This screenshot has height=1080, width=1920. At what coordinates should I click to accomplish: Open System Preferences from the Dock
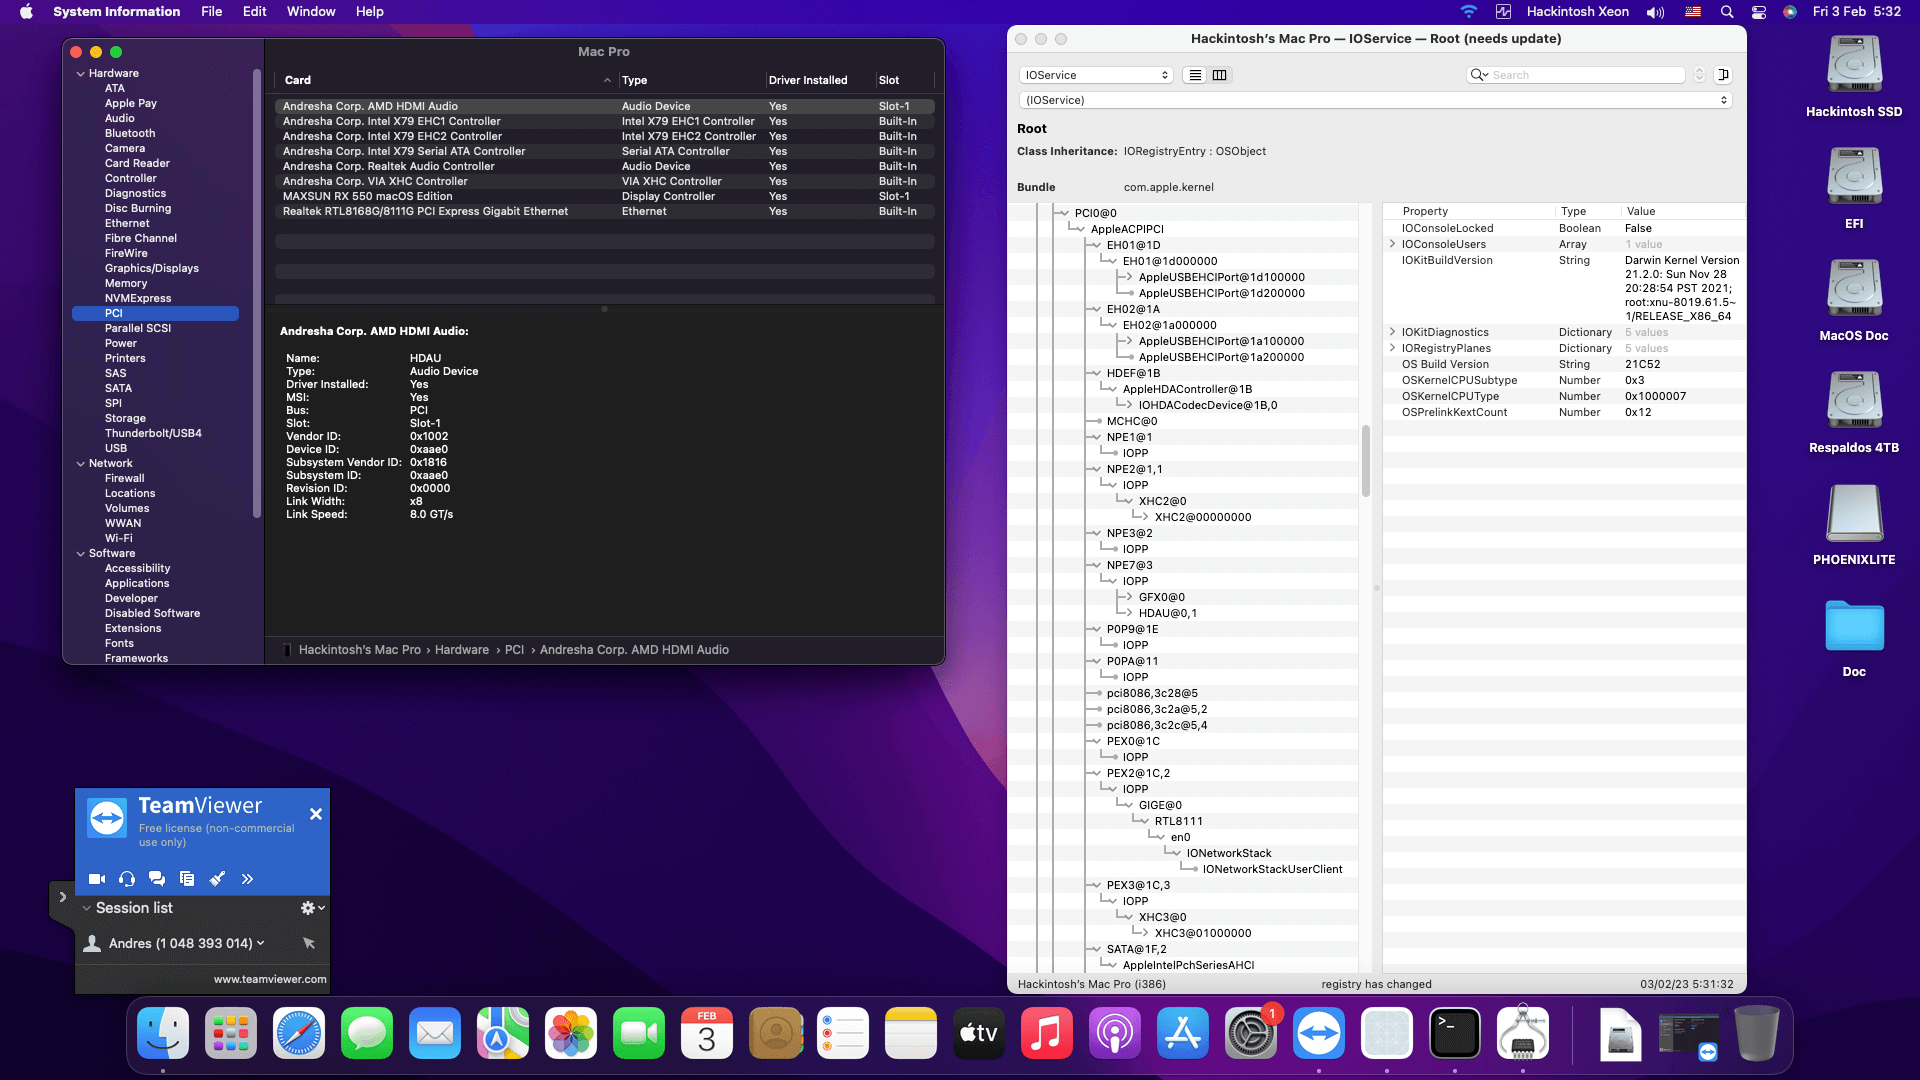point(1251,1034)
